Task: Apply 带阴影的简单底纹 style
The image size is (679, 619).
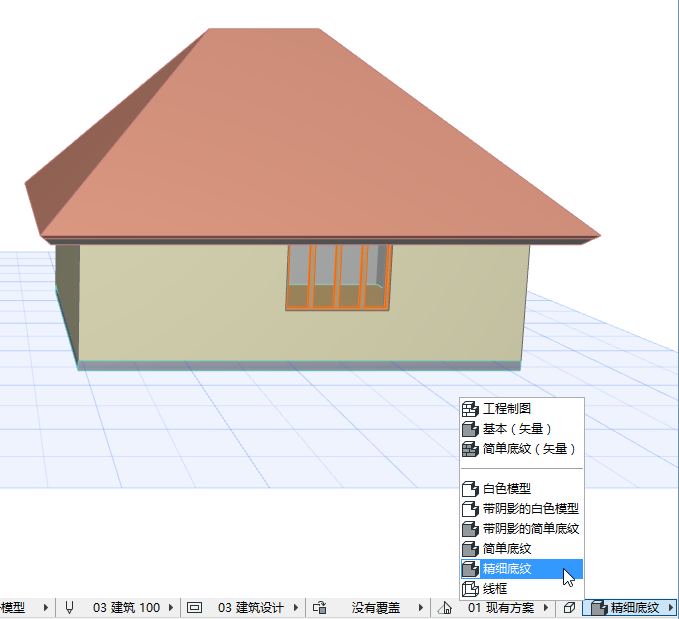Action: tap(522, 528)
